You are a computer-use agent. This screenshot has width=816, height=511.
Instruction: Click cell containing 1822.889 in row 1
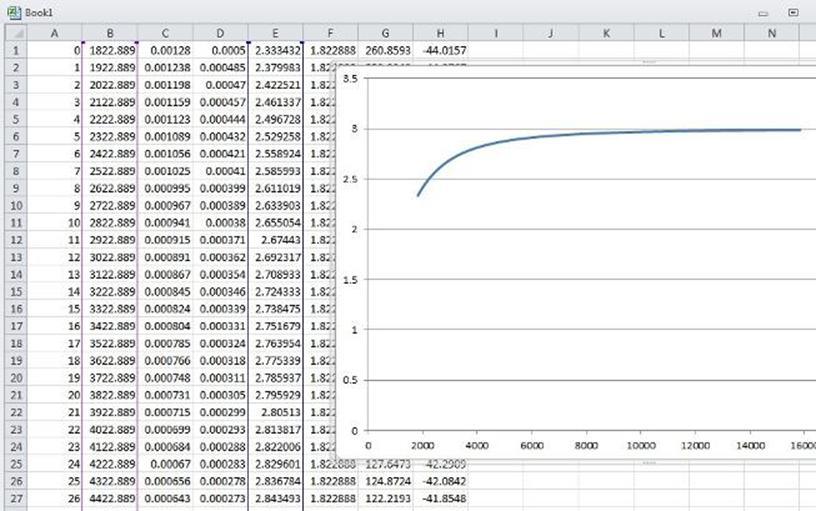coord(109,50)
